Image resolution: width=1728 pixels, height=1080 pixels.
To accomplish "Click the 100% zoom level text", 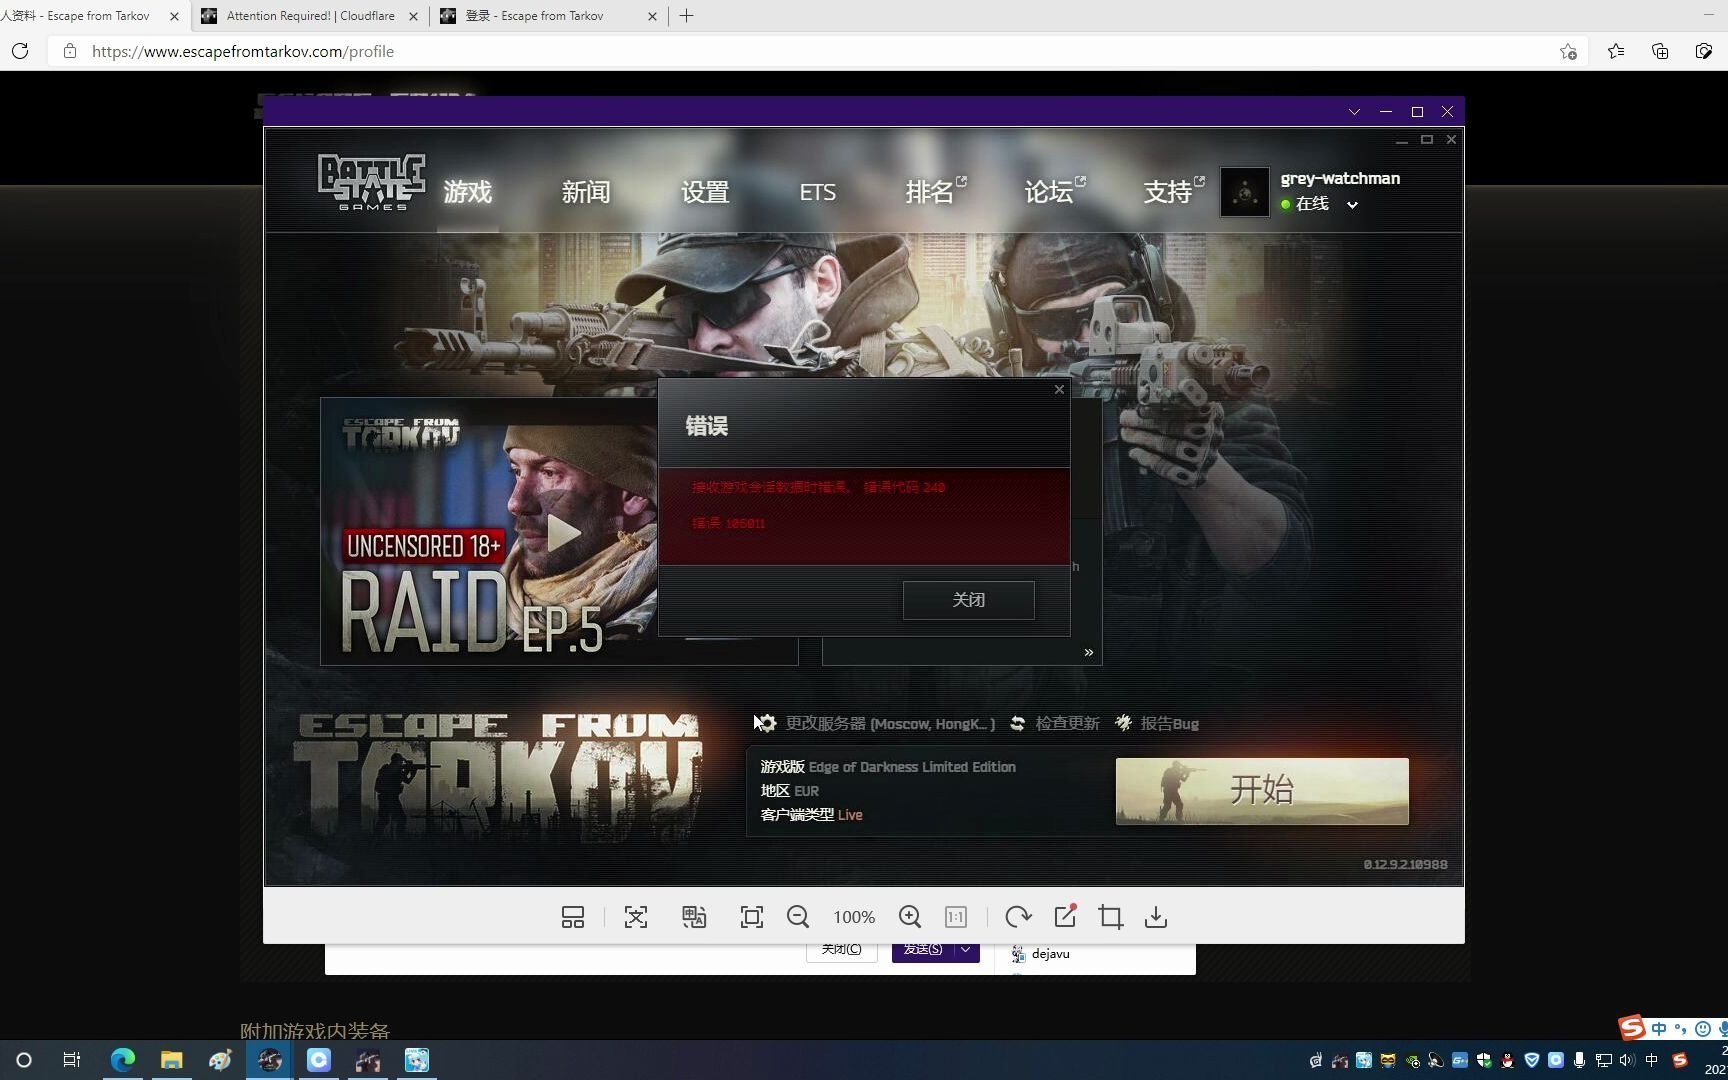I will [x=854, y=917].
